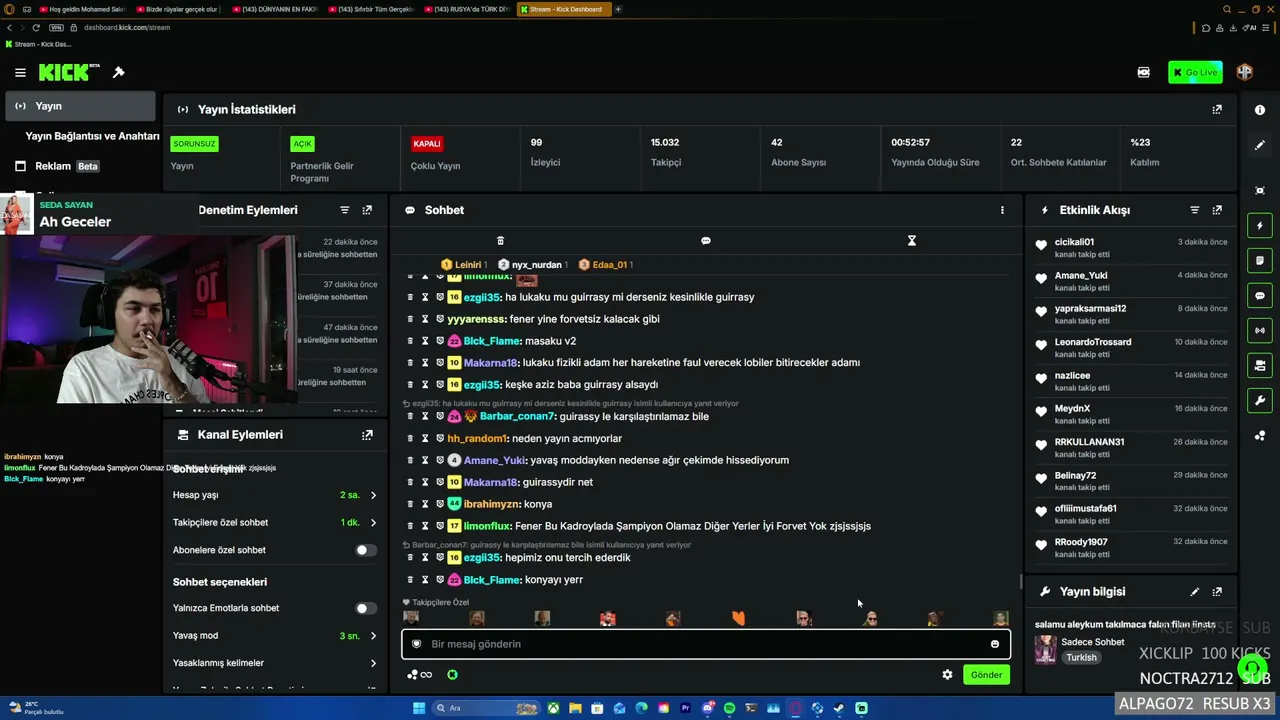The image size is (1280, 720).
Task: Send message with Gönder button
Action: point(986,675)
